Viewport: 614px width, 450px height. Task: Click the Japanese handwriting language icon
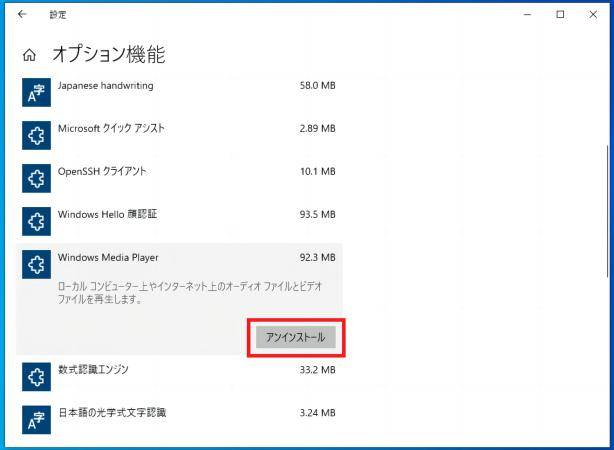pos(36,92)
